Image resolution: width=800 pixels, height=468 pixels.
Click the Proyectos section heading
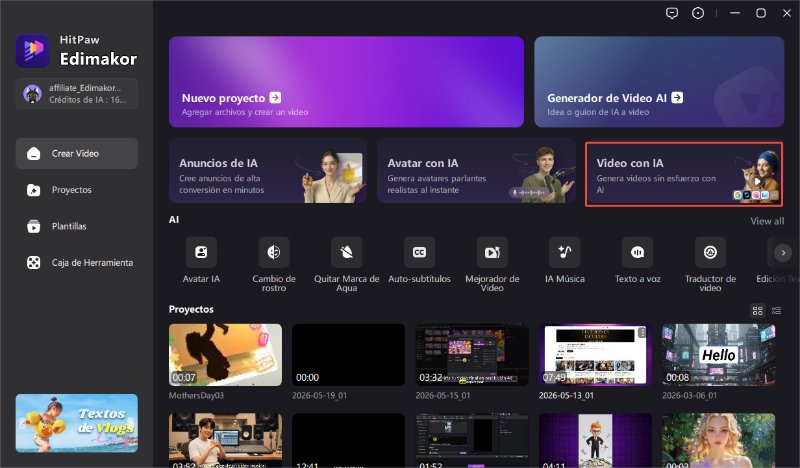191,309
